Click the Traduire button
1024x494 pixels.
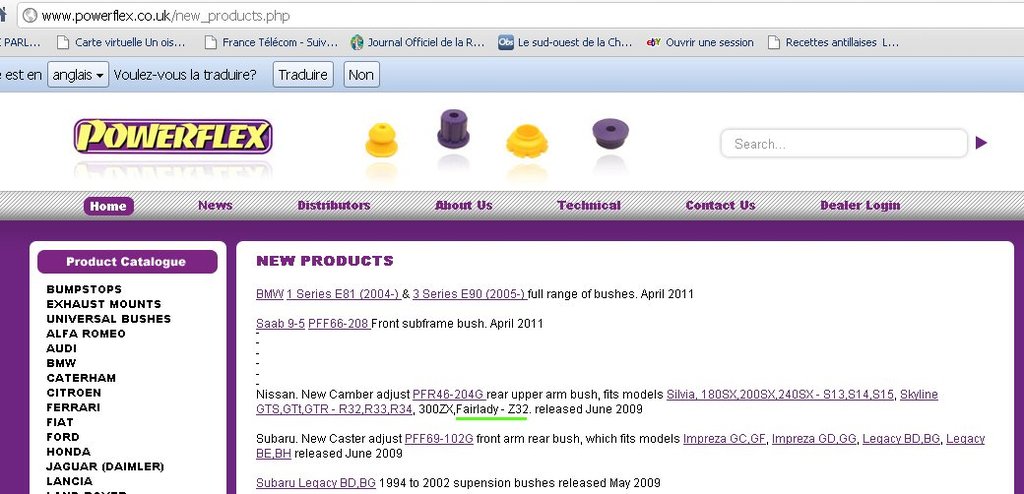(x=303, y=75)
